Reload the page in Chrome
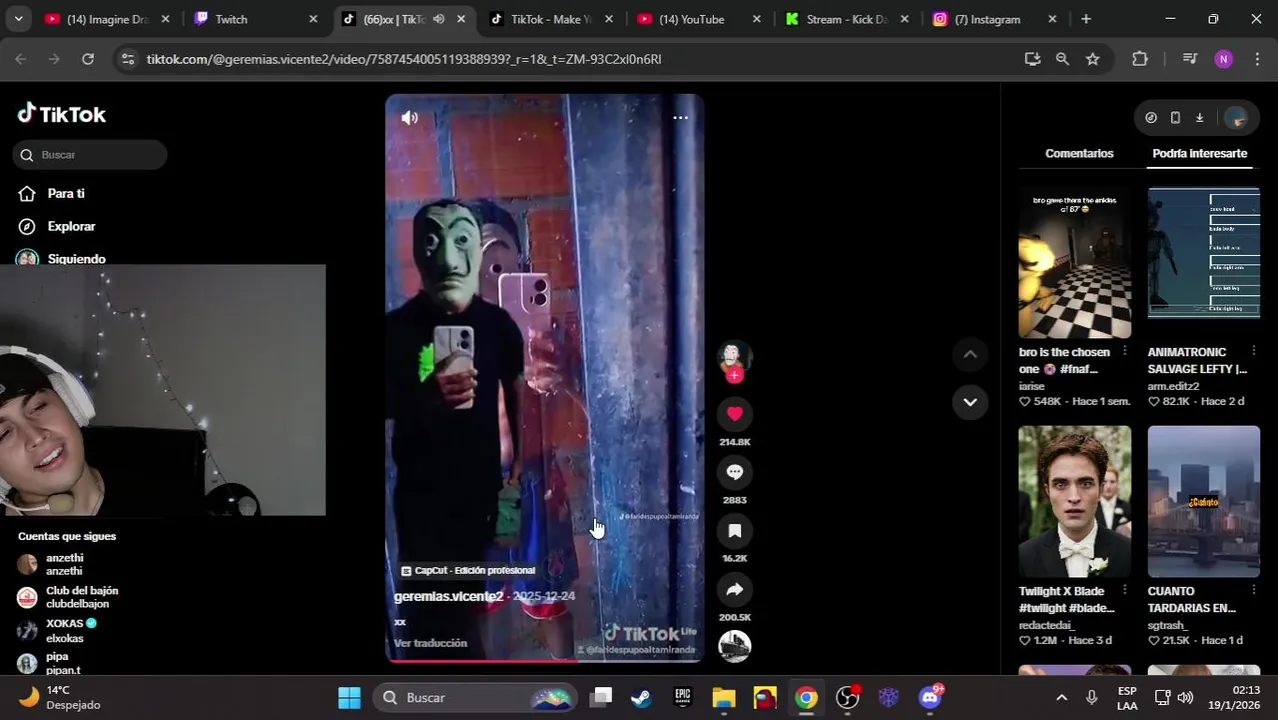This screenshot has width=1278, height=720. point(88,59)
